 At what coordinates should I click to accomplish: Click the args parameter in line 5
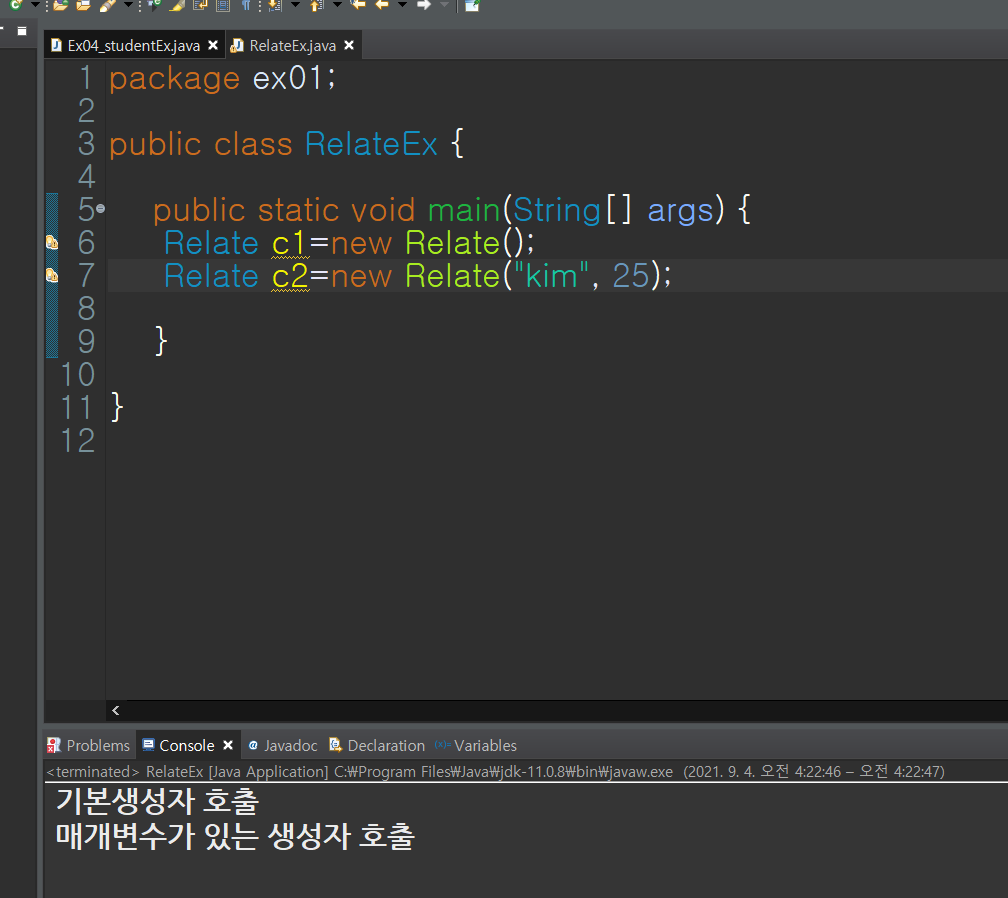(680, 211)
